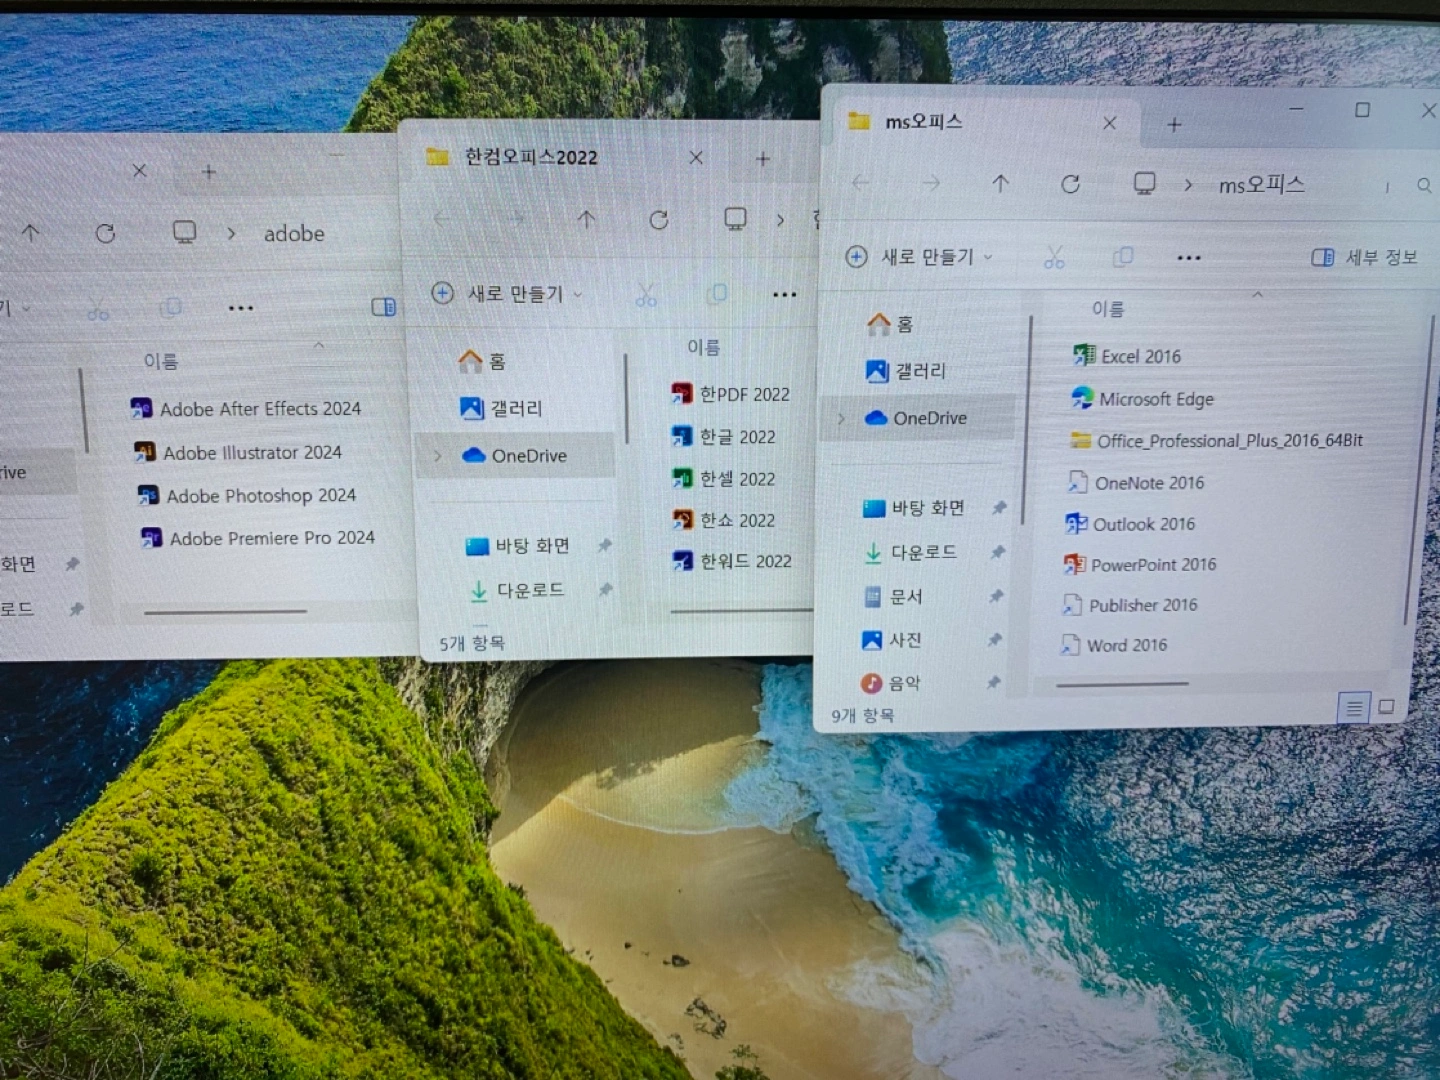Open Excel 2016 shortcut
The width and height of the screenshot is (1440, 1080).
1127,356
